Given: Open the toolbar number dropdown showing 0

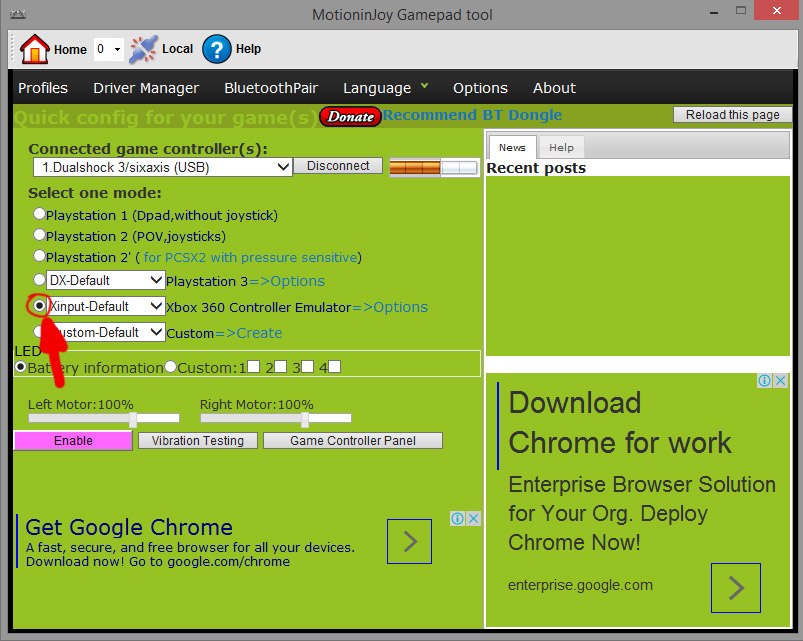Looking at the screenshot, I should pyautogui.click(x=109, y=49).
